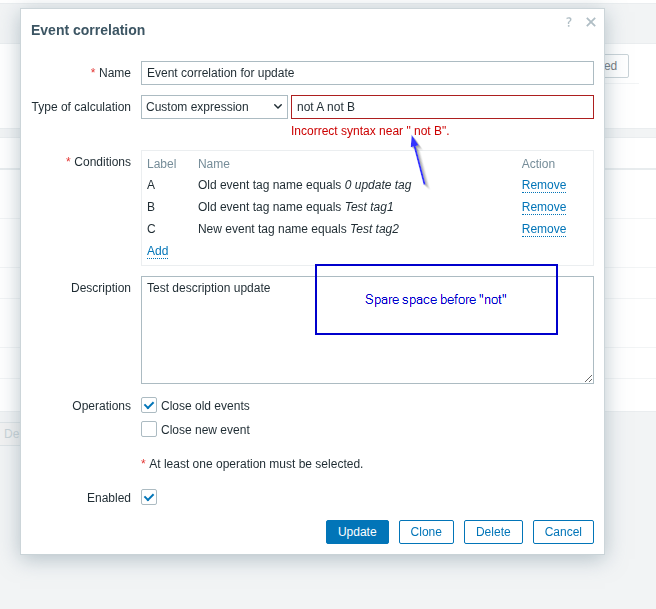Cancel the event correlation dialog

[563, 532]
